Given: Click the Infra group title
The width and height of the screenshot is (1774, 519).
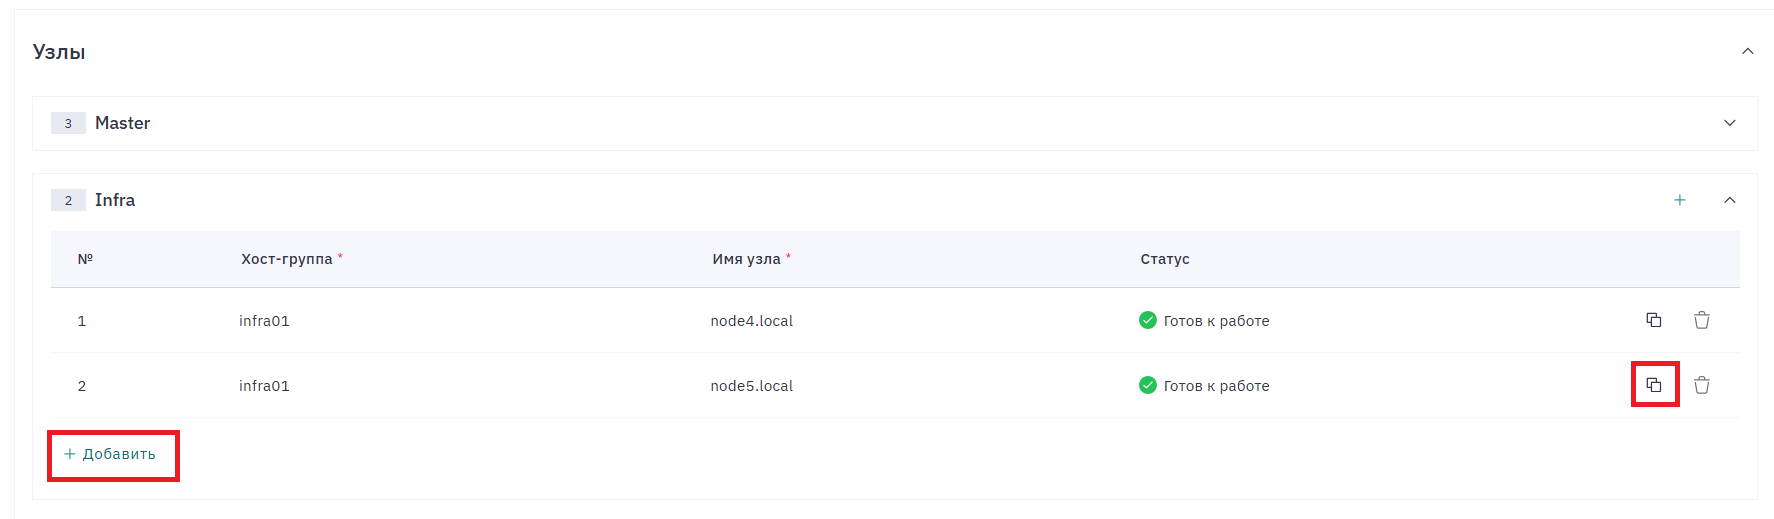Looking at the screenshot, I should click(x=115, y=200).
